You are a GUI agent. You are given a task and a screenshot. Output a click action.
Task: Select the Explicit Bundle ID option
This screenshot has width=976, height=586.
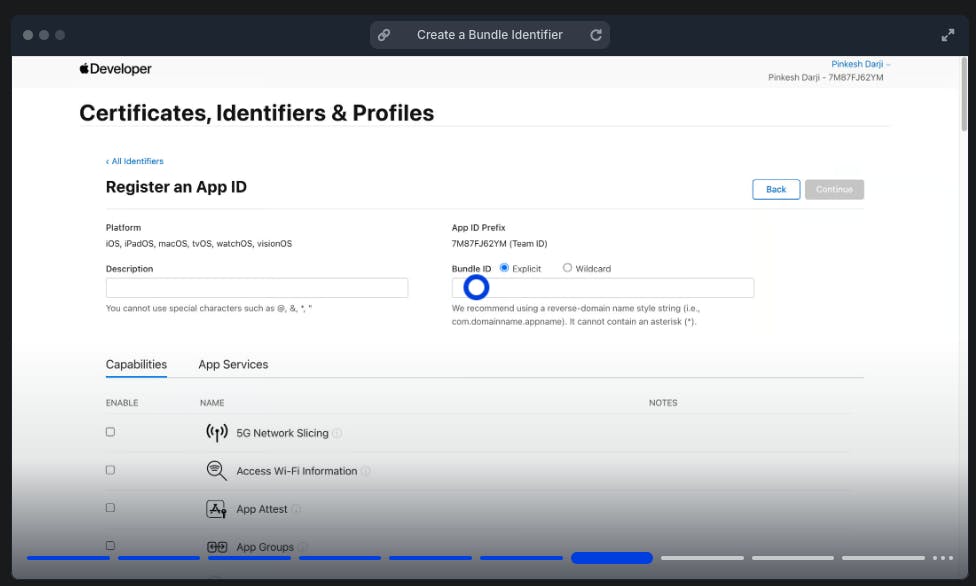[x=504, y=268]
